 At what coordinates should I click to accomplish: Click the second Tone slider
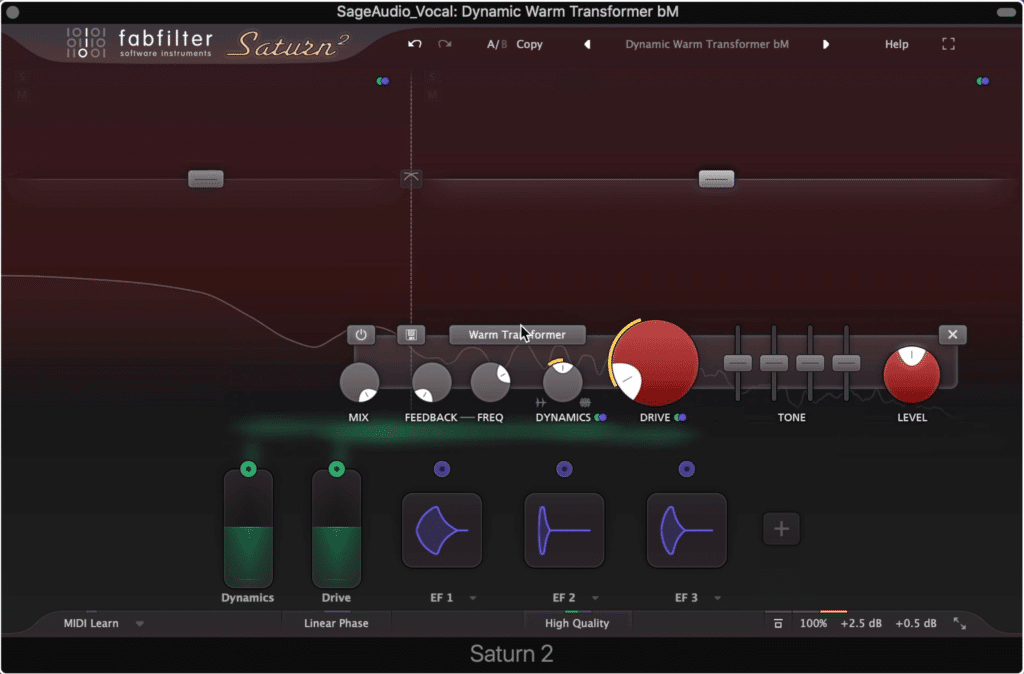[774, 363]
